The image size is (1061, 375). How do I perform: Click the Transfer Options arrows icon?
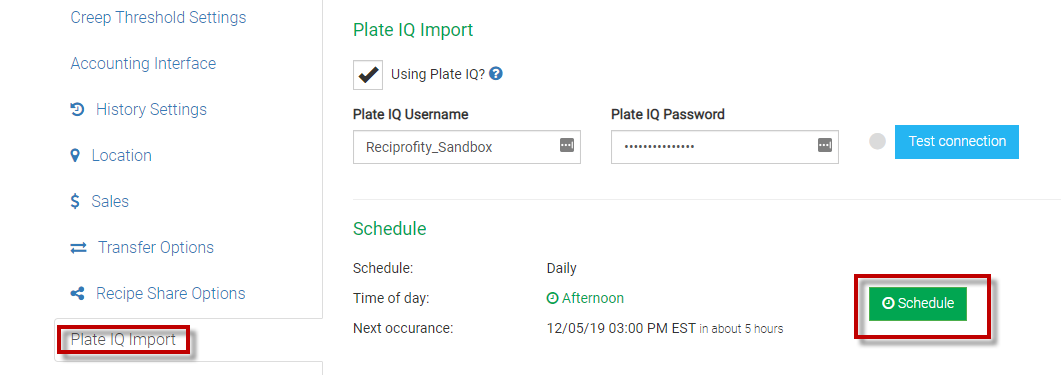click(78, 248)
